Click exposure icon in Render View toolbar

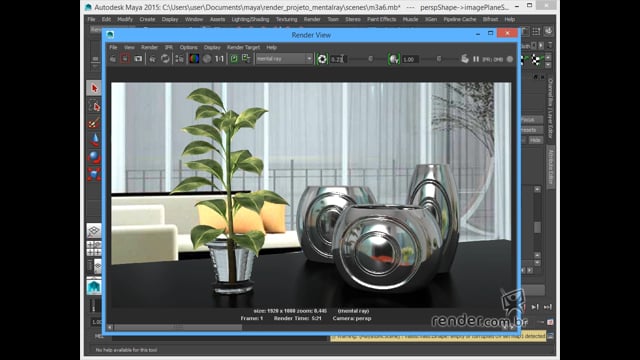[322, 59]
